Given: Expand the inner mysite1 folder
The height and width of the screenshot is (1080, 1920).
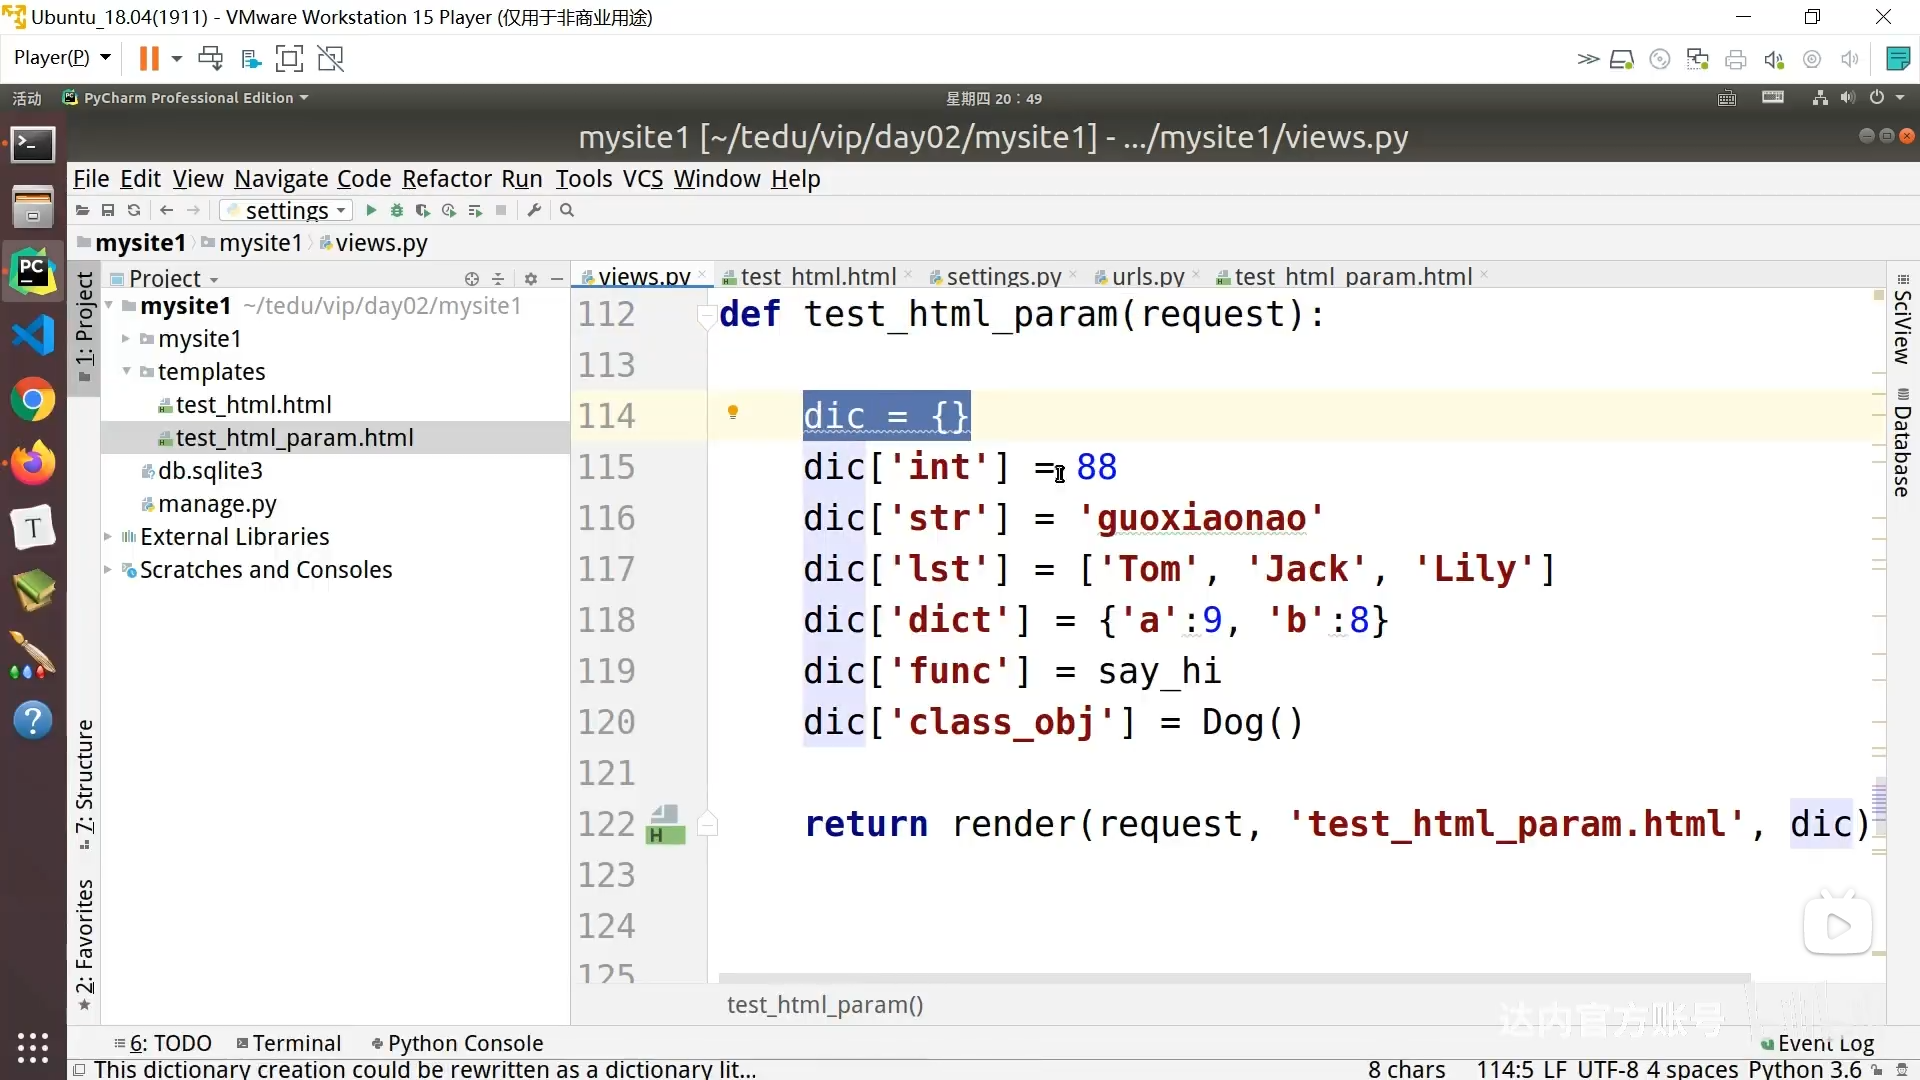Looking at the screenshot, I should pyautogui.click(x=126, y=339).
